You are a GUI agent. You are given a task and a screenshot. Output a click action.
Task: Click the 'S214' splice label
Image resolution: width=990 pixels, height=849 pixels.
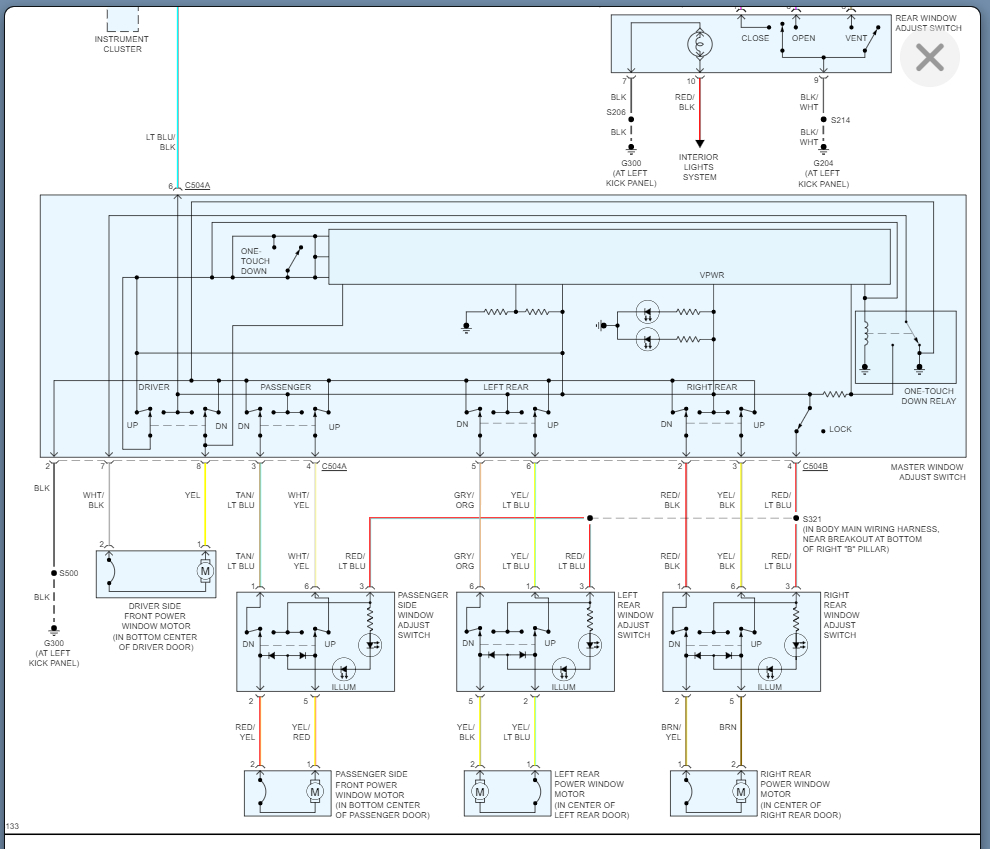pyautogui.click(x=840, y=120)
